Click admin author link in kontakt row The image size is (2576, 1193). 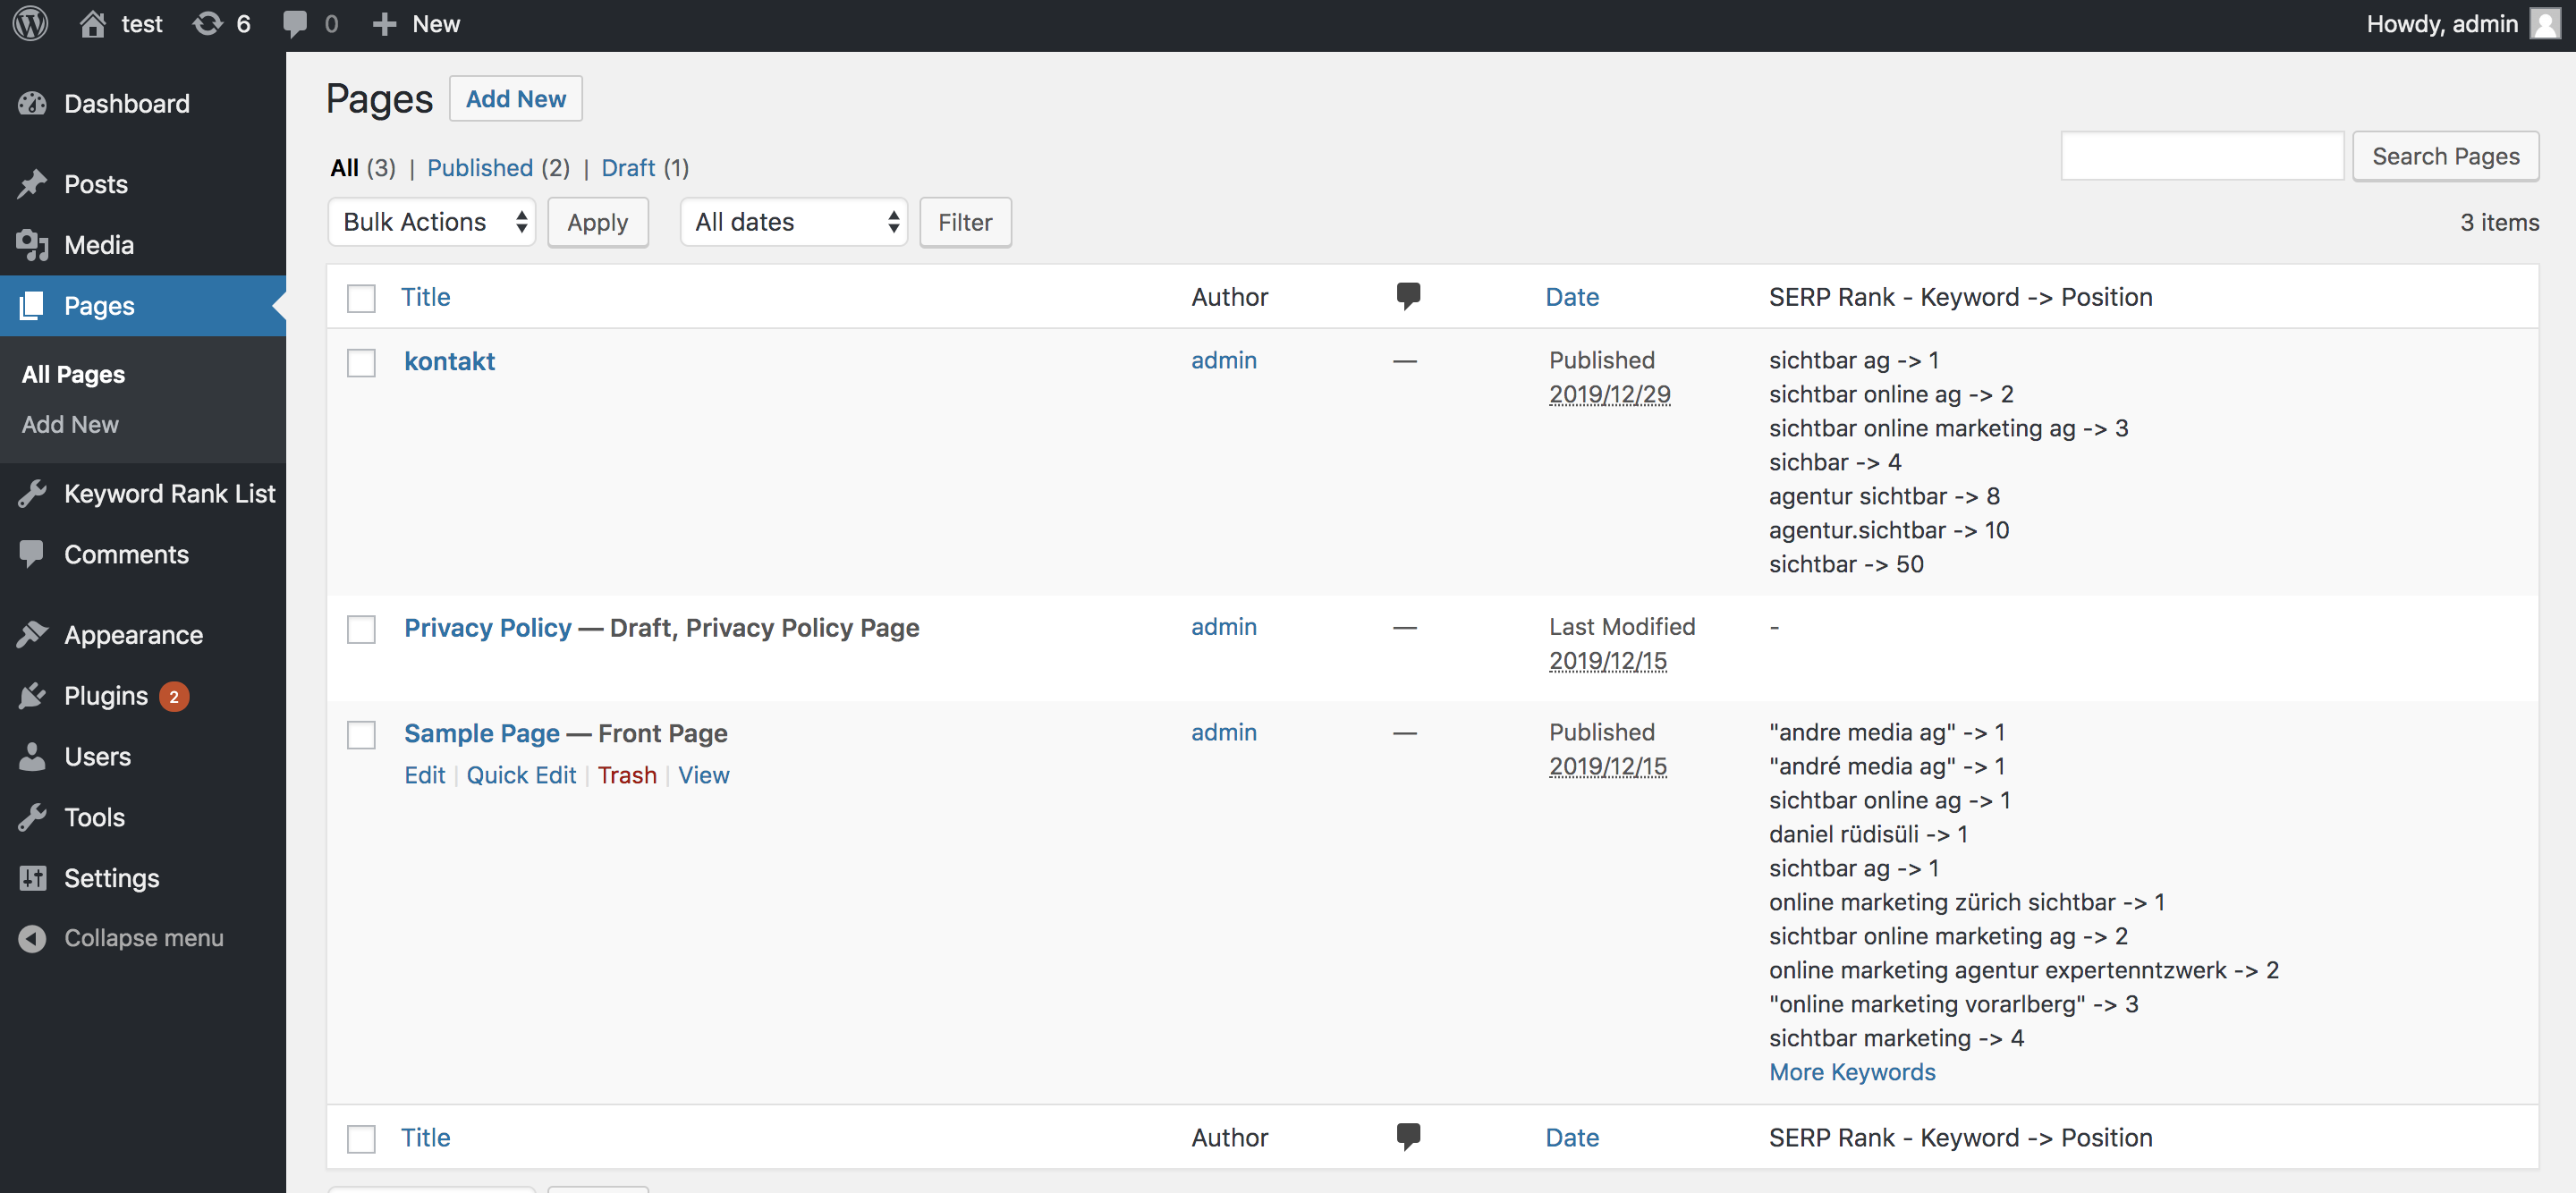[x=1224, y=360]
